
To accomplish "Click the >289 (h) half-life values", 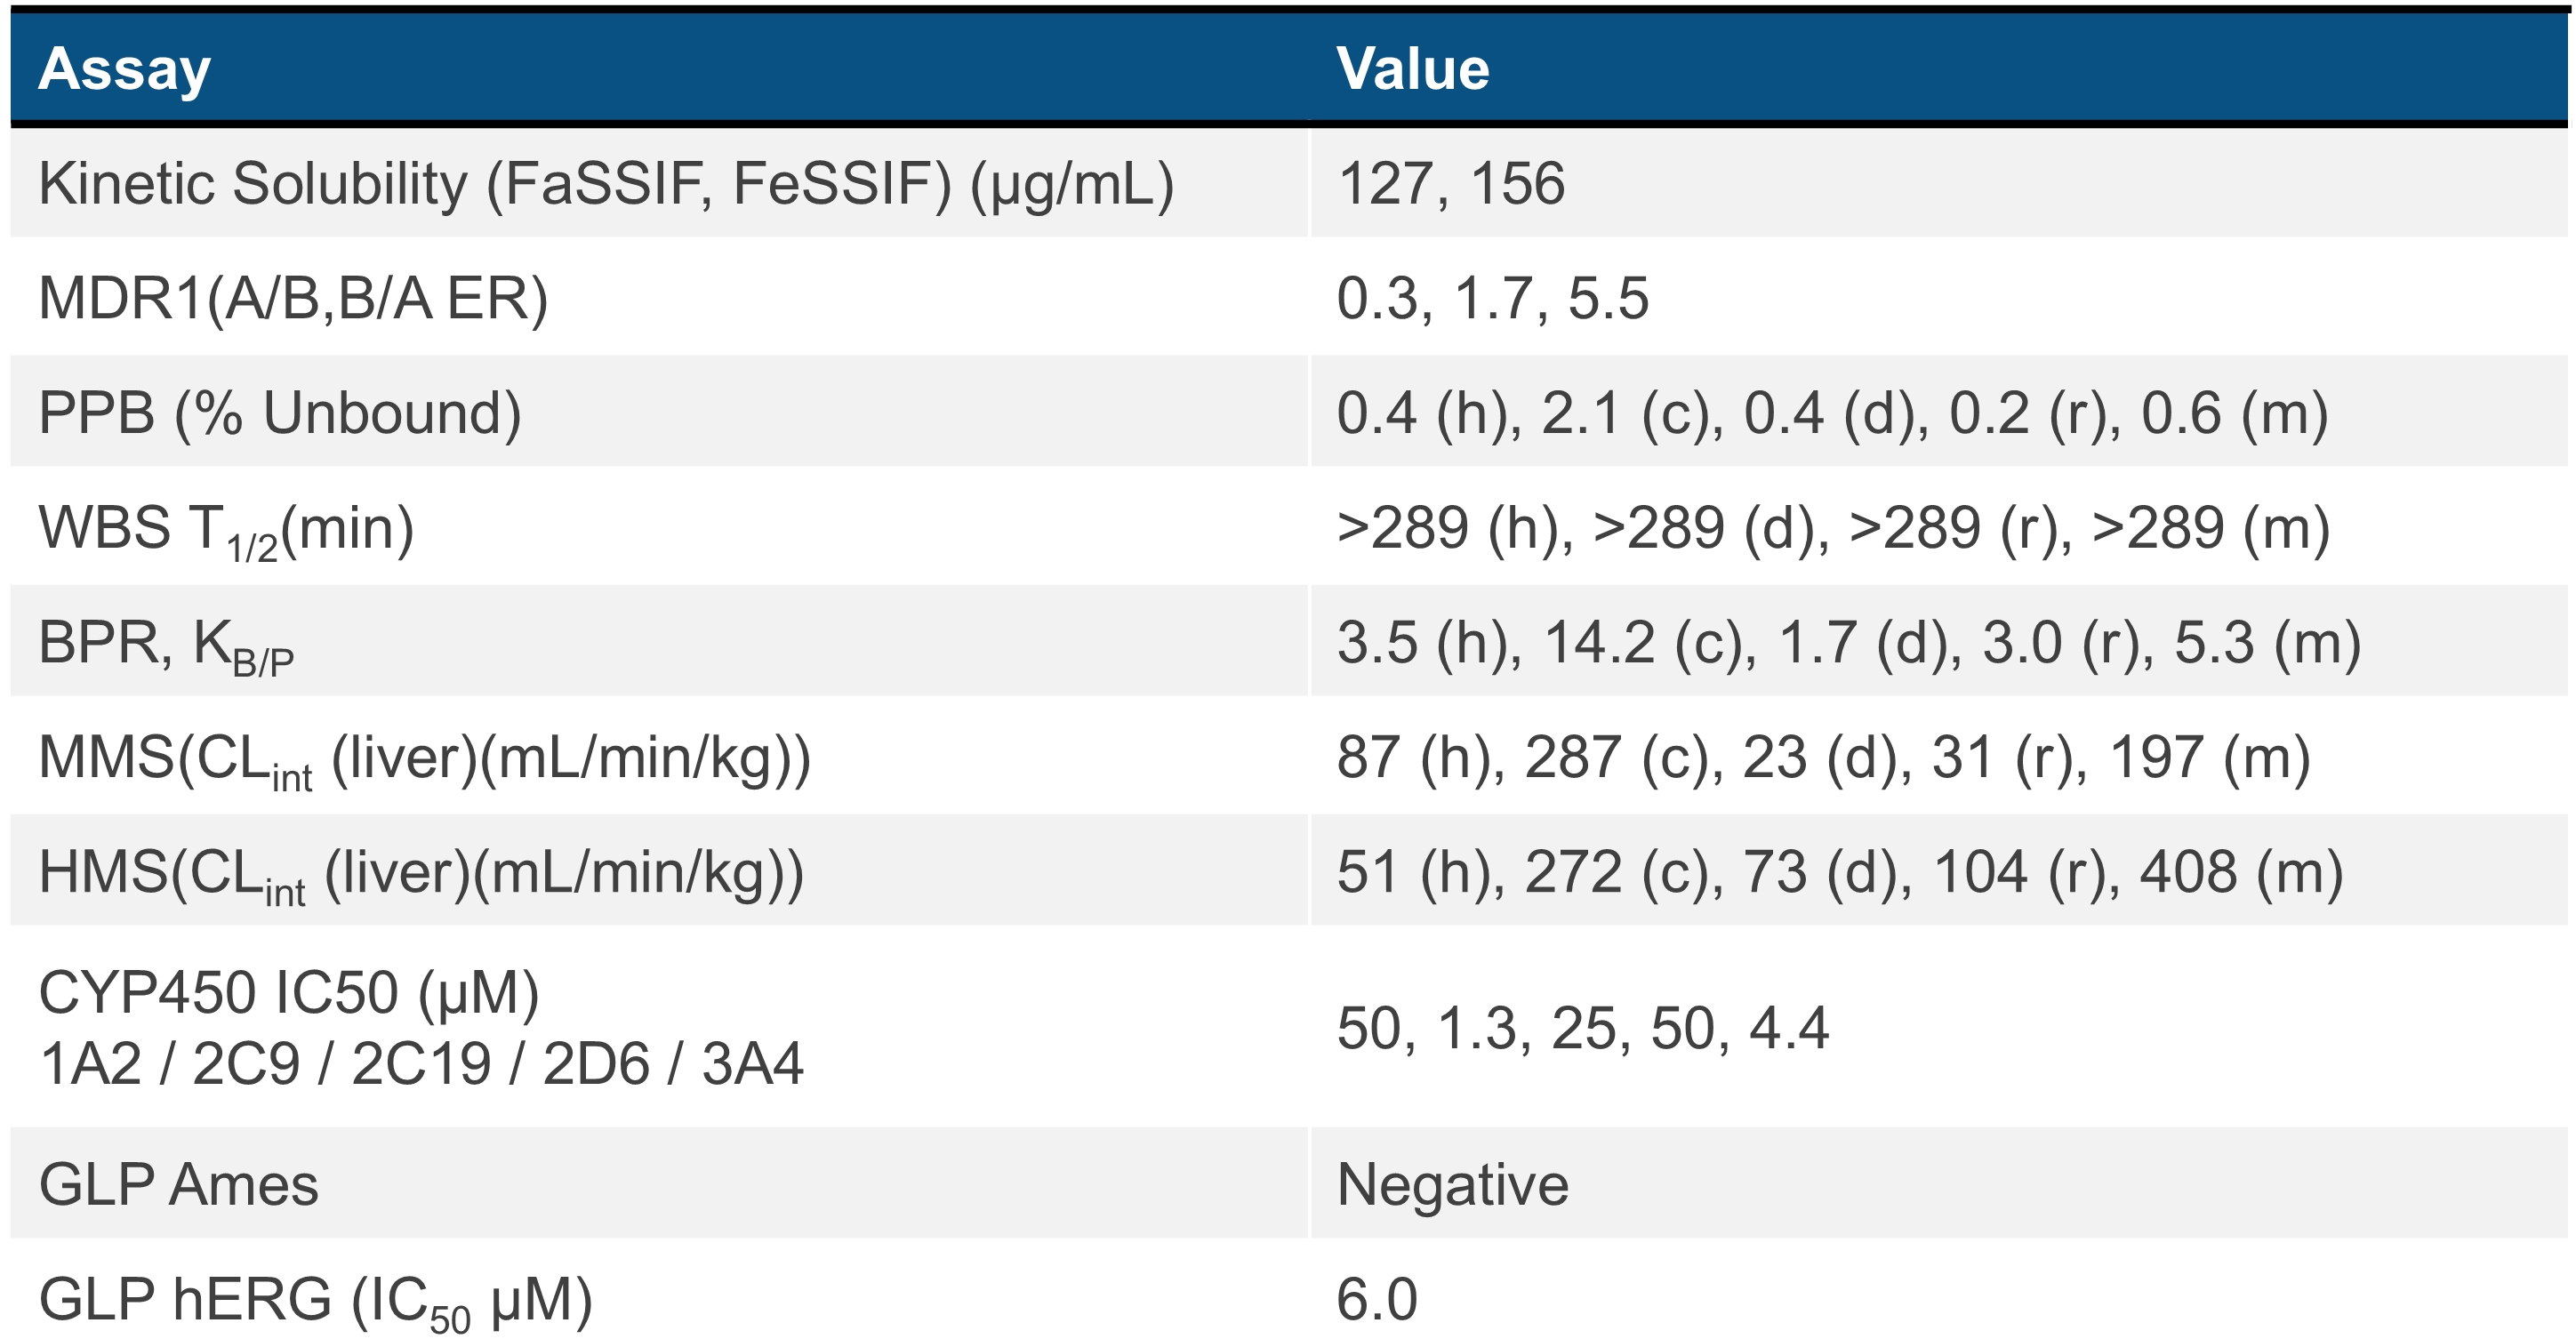I will pyautogui.click(x=1833, y=528).
